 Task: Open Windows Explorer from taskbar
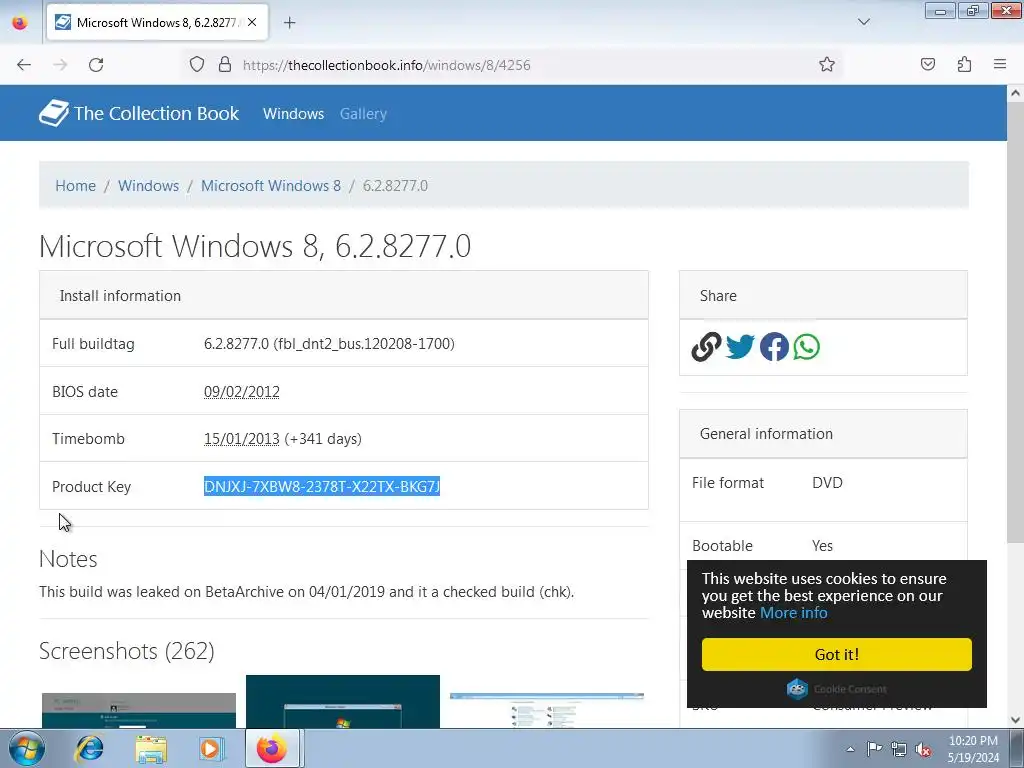point(151,749)
